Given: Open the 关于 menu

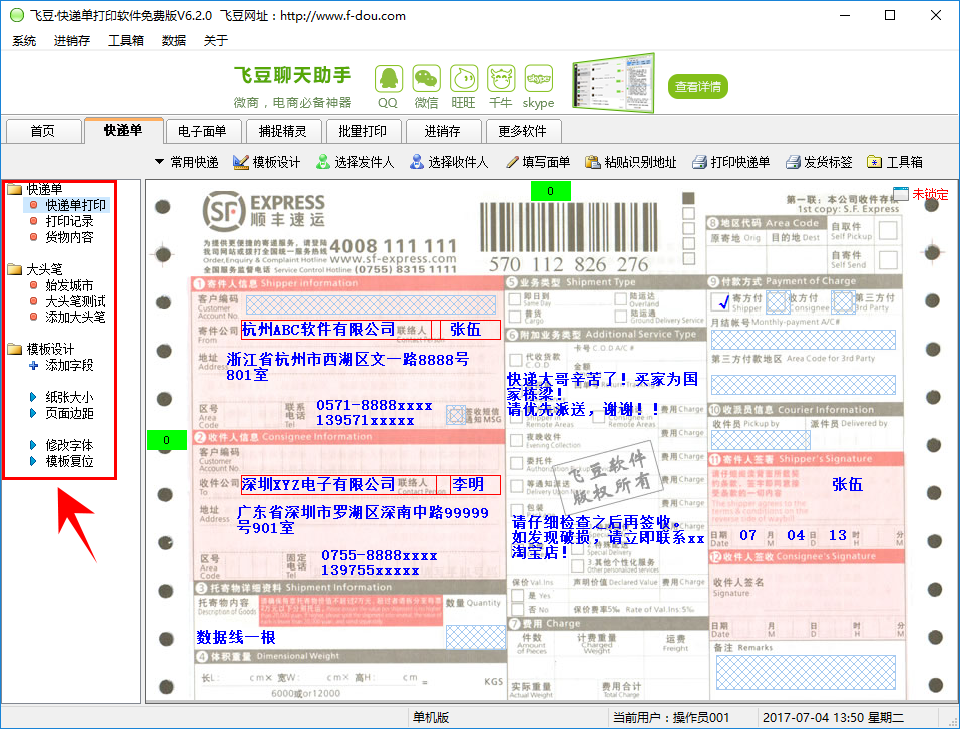Looking at the screenshot, I should coord(216,41).
